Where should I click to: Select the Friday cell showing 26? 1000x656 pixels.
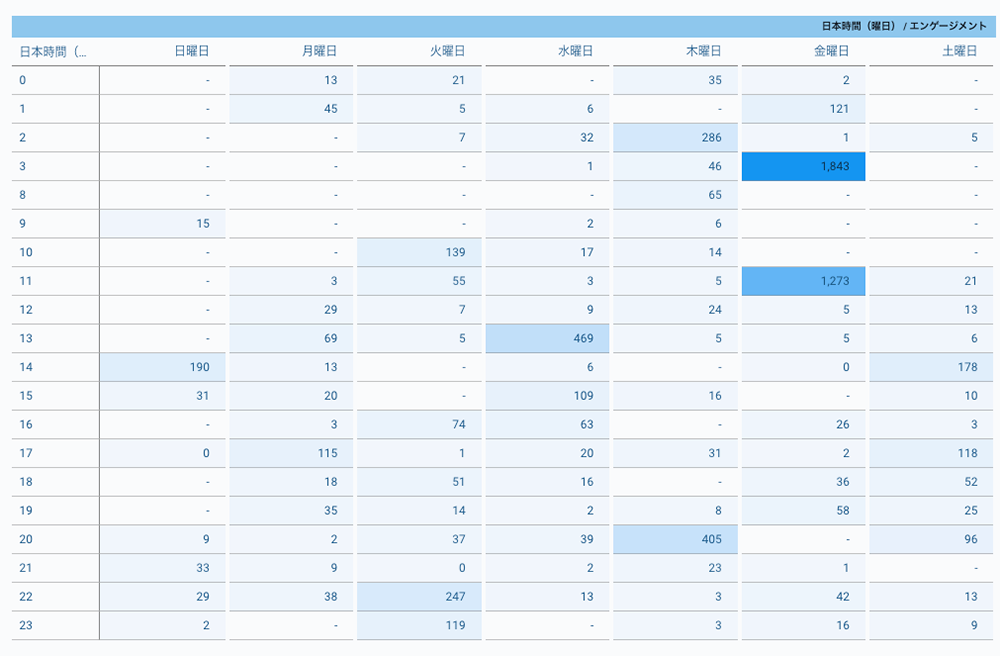tap(804, 425)
